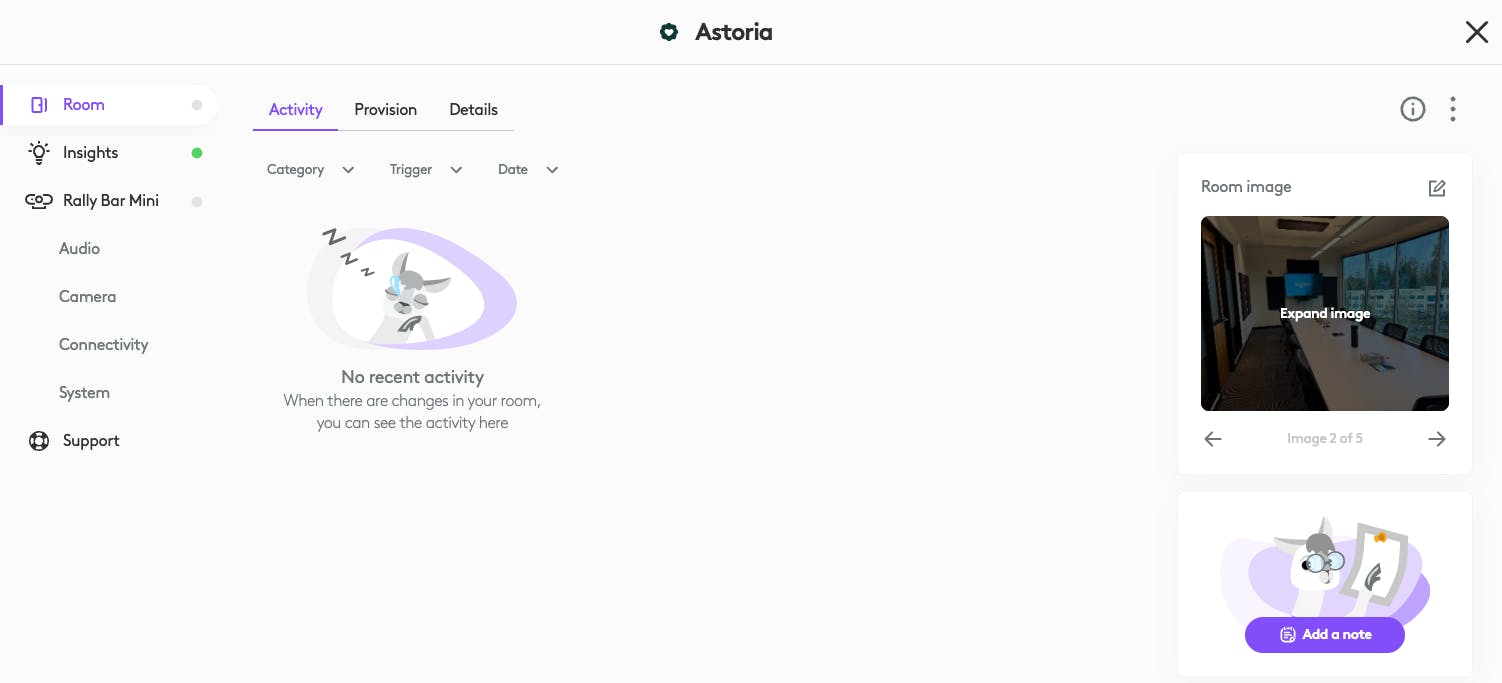Image resolution: width=1502 pixels, height=683 pixels.
Task: Click the Rally Bar Mini device icon
Action: pos(39,201)
